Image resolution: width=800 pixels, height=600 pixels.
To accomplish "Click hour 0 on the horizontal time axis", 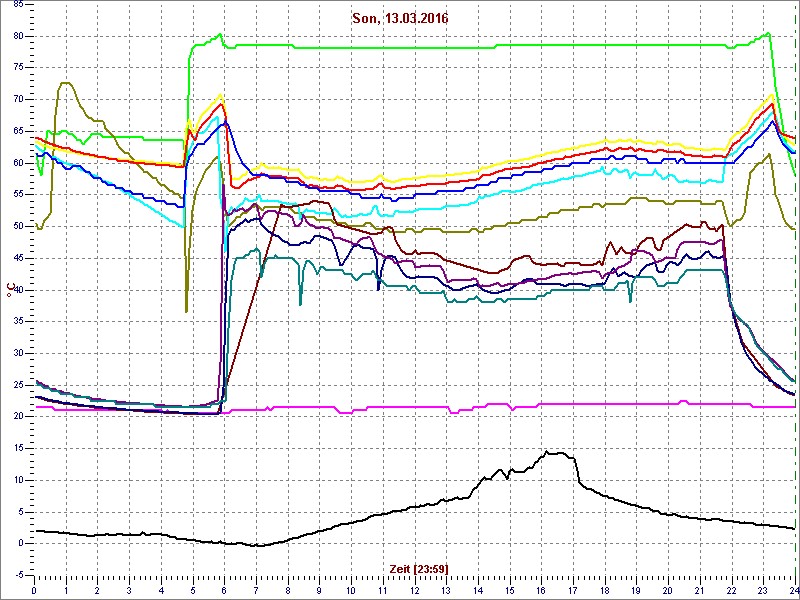I will coord(34,591).
